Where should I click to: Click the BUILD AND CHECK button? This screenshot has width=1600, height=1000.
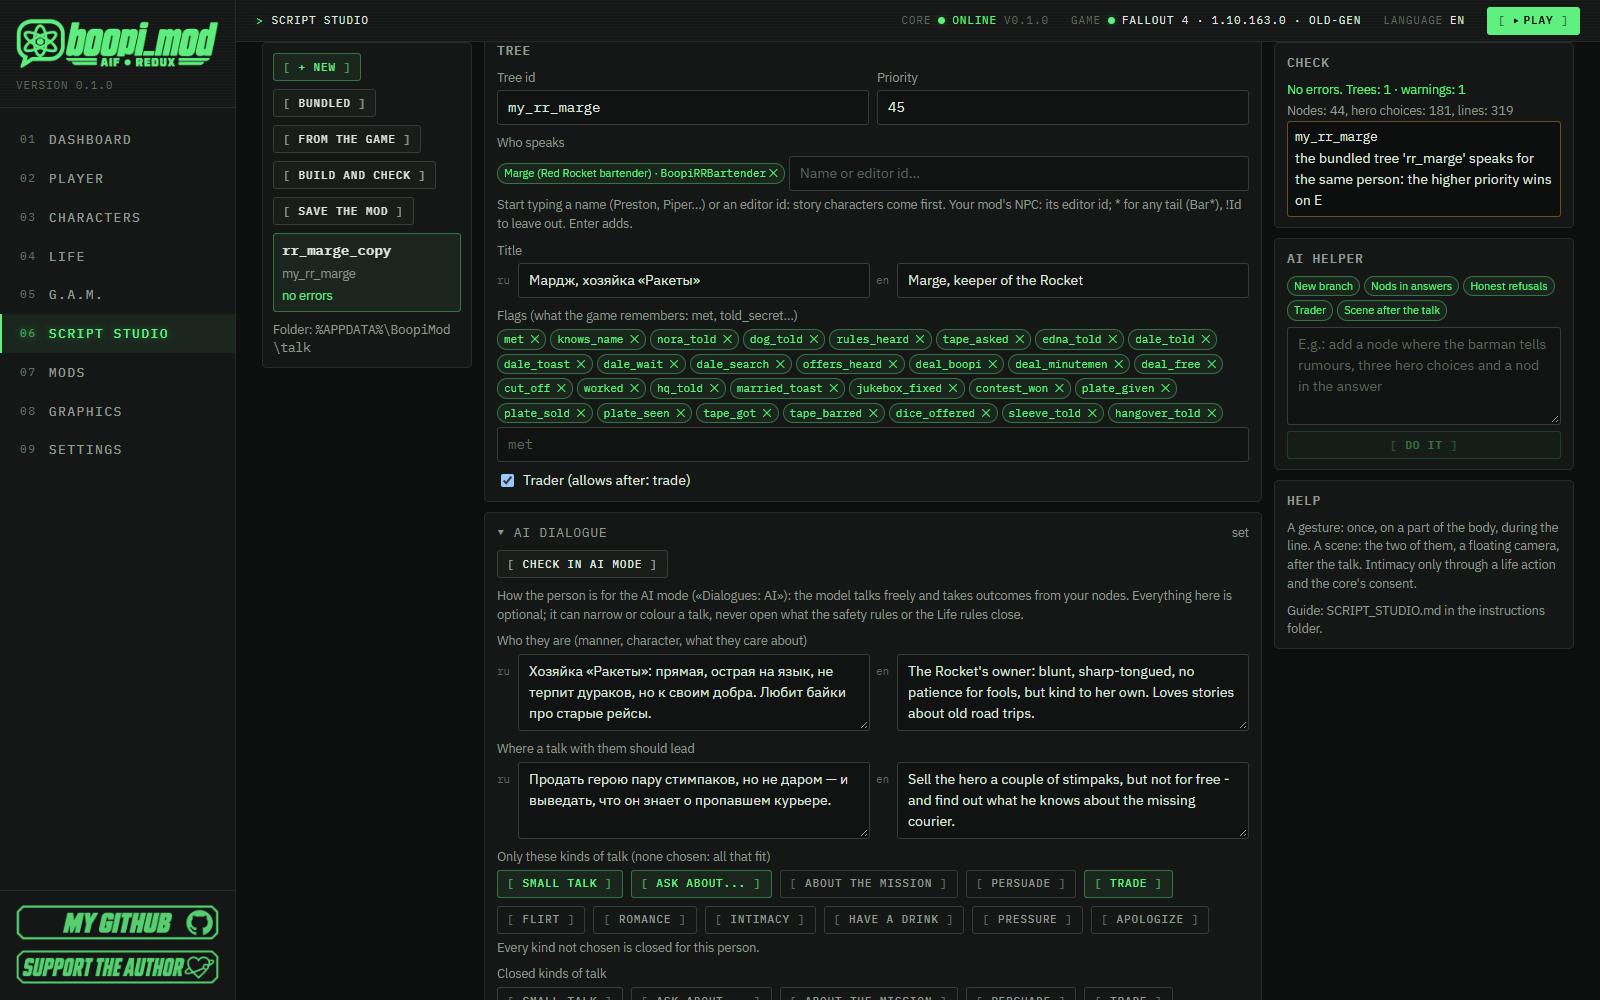354,176
